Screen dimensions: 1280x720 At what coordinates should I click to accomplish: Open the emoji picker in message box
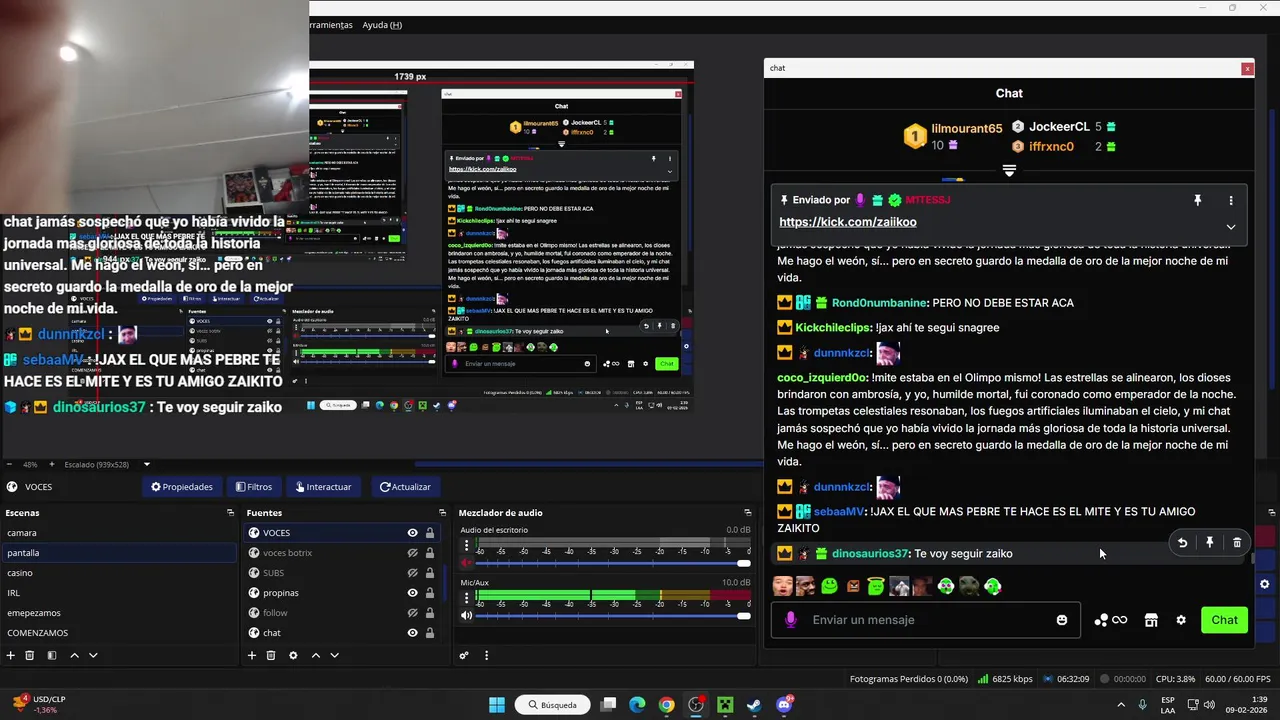[1062, 620]
